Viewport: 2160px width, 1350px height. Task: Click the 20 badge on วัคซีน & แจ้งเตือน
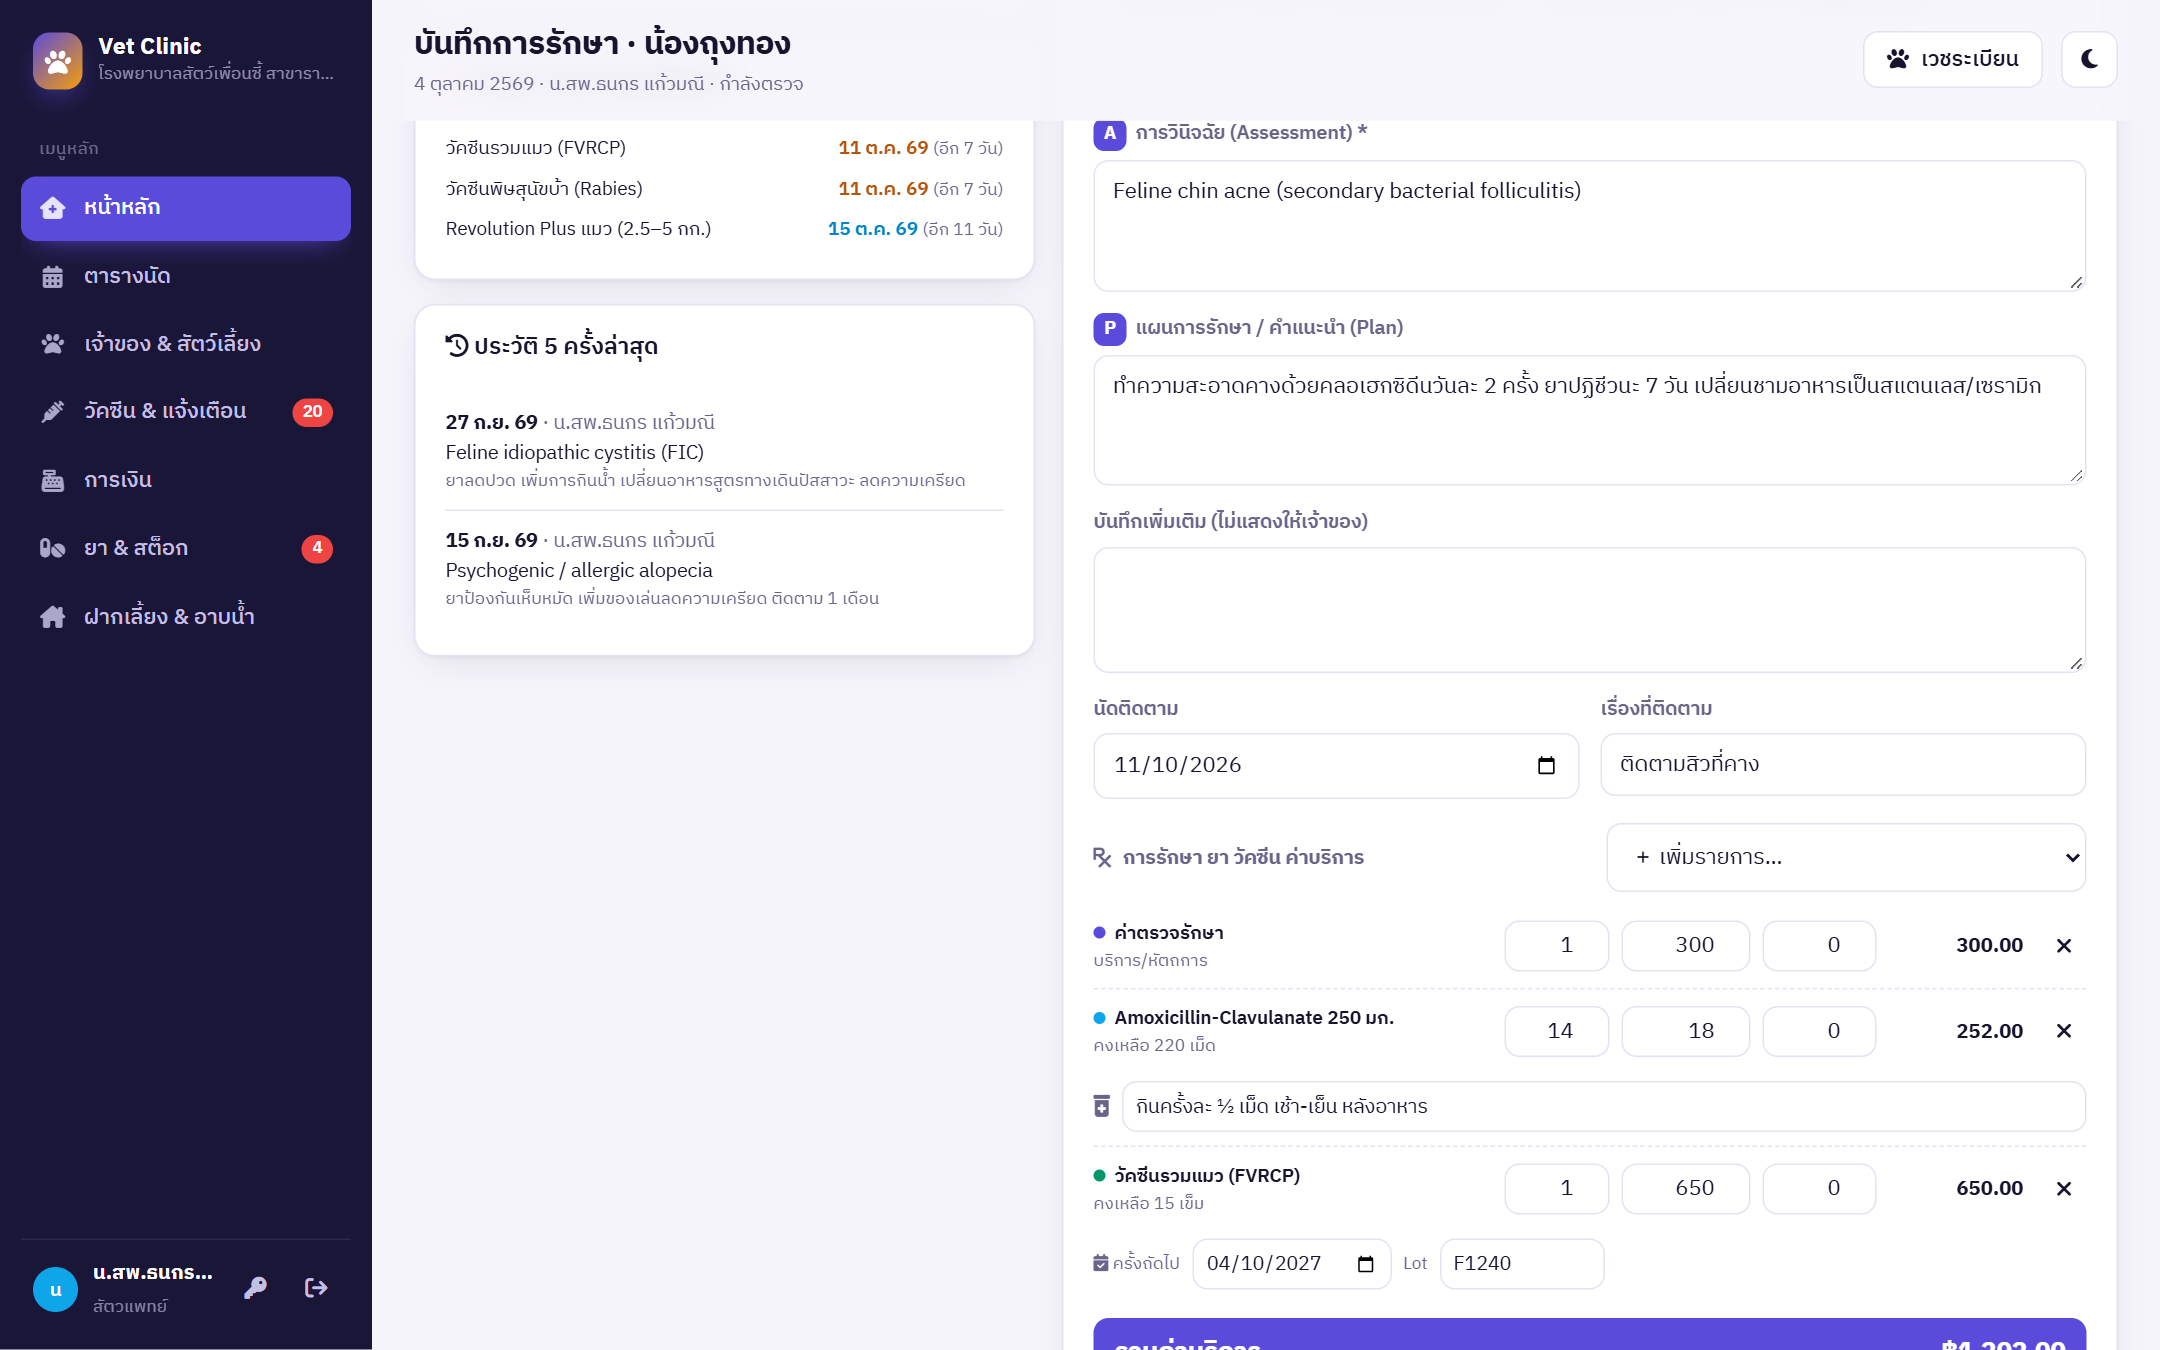(x=312, y=411)
